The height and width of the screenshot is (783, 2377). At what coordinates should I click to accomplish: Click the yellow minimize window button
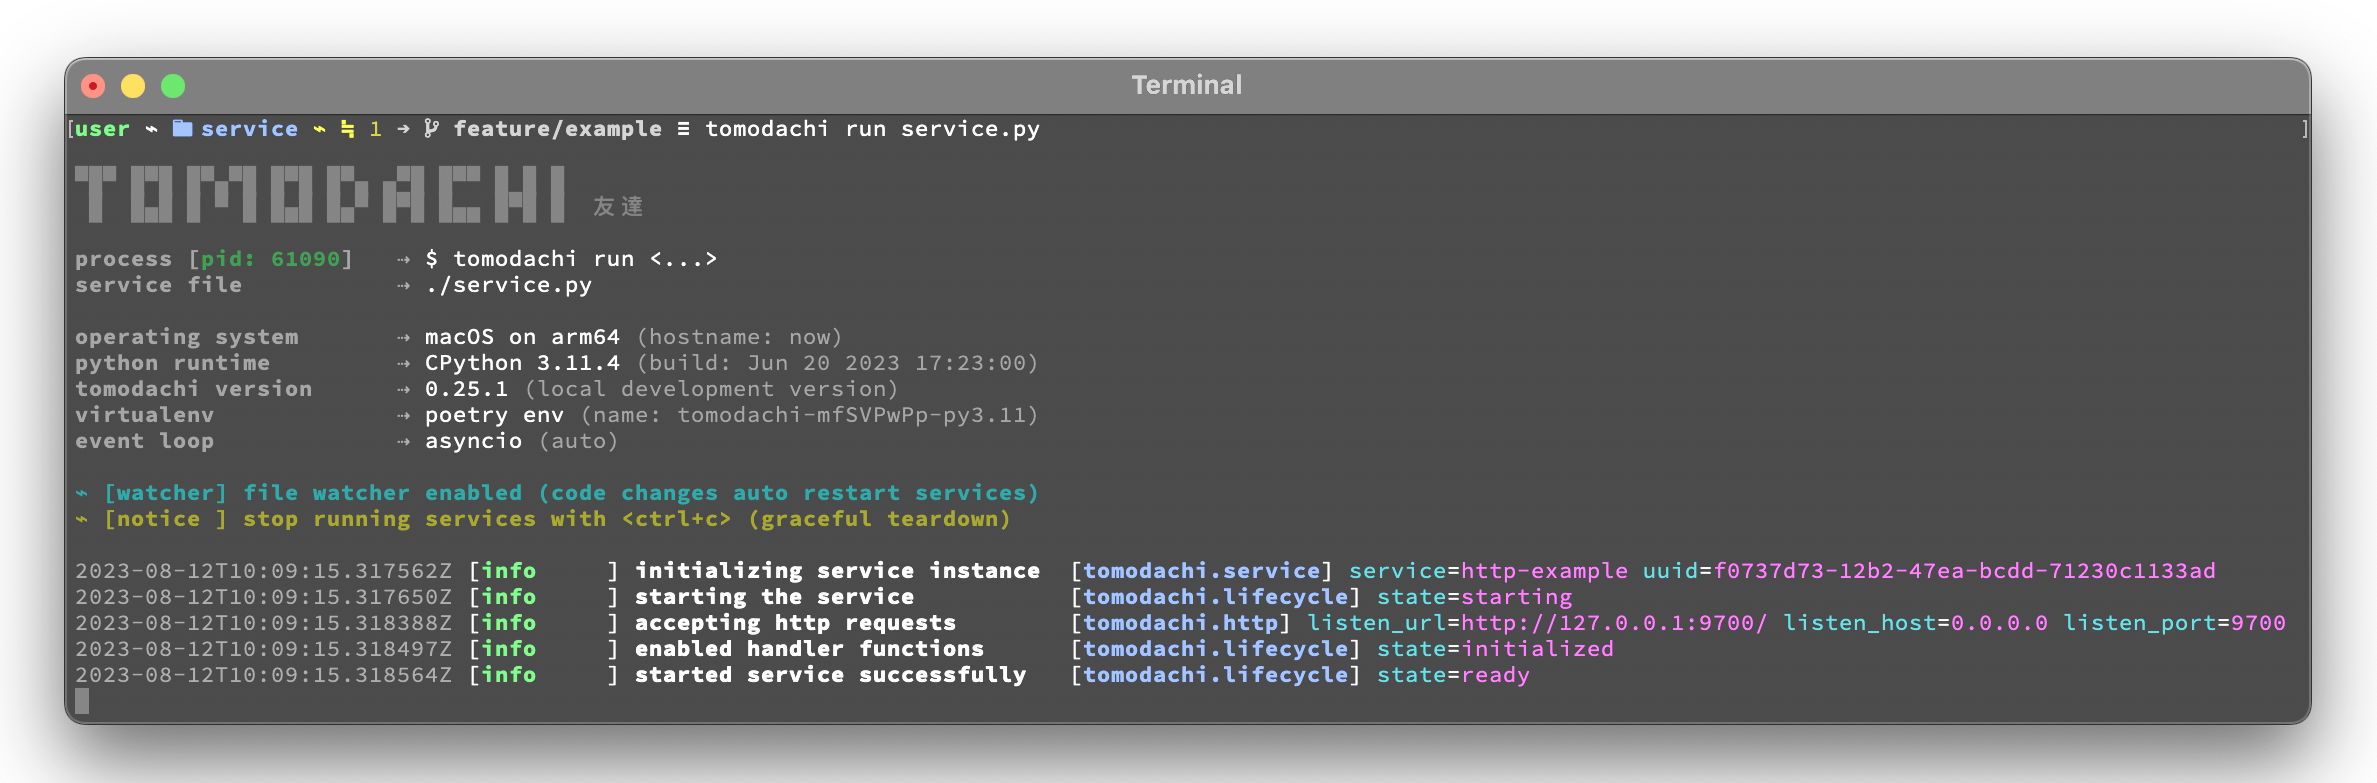[133, 86]
